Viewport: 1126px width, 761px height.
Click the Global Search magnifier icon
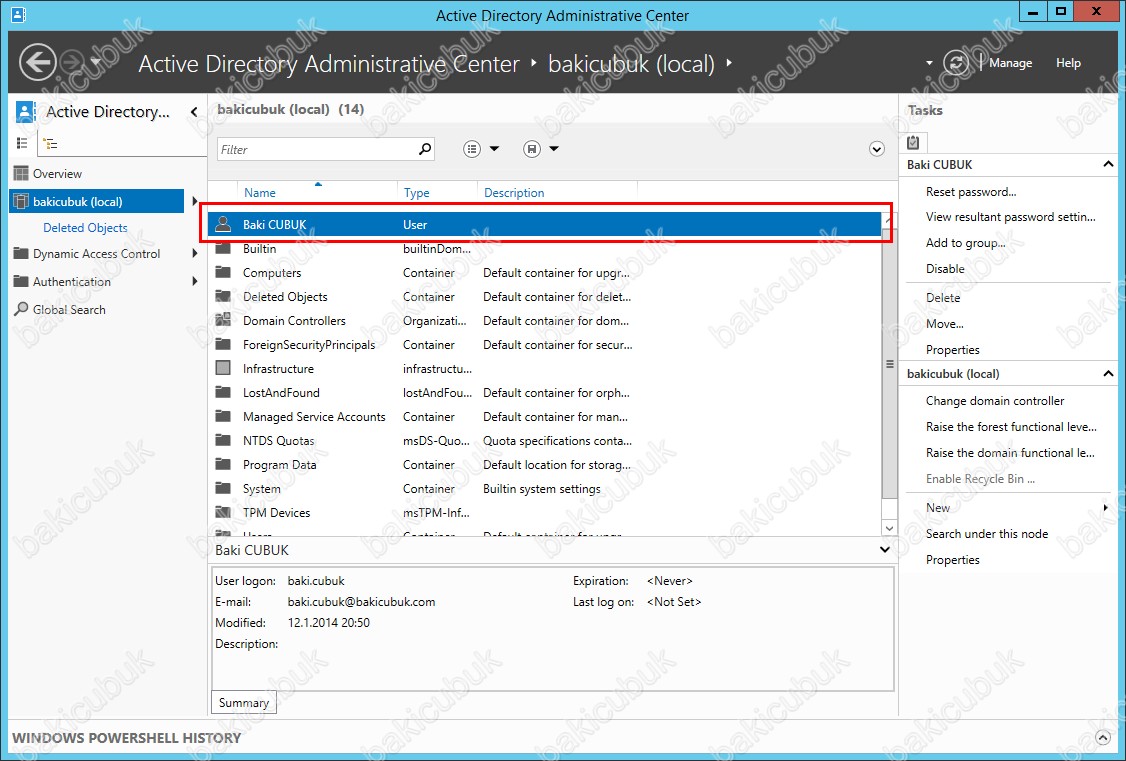tap(22, 309)
